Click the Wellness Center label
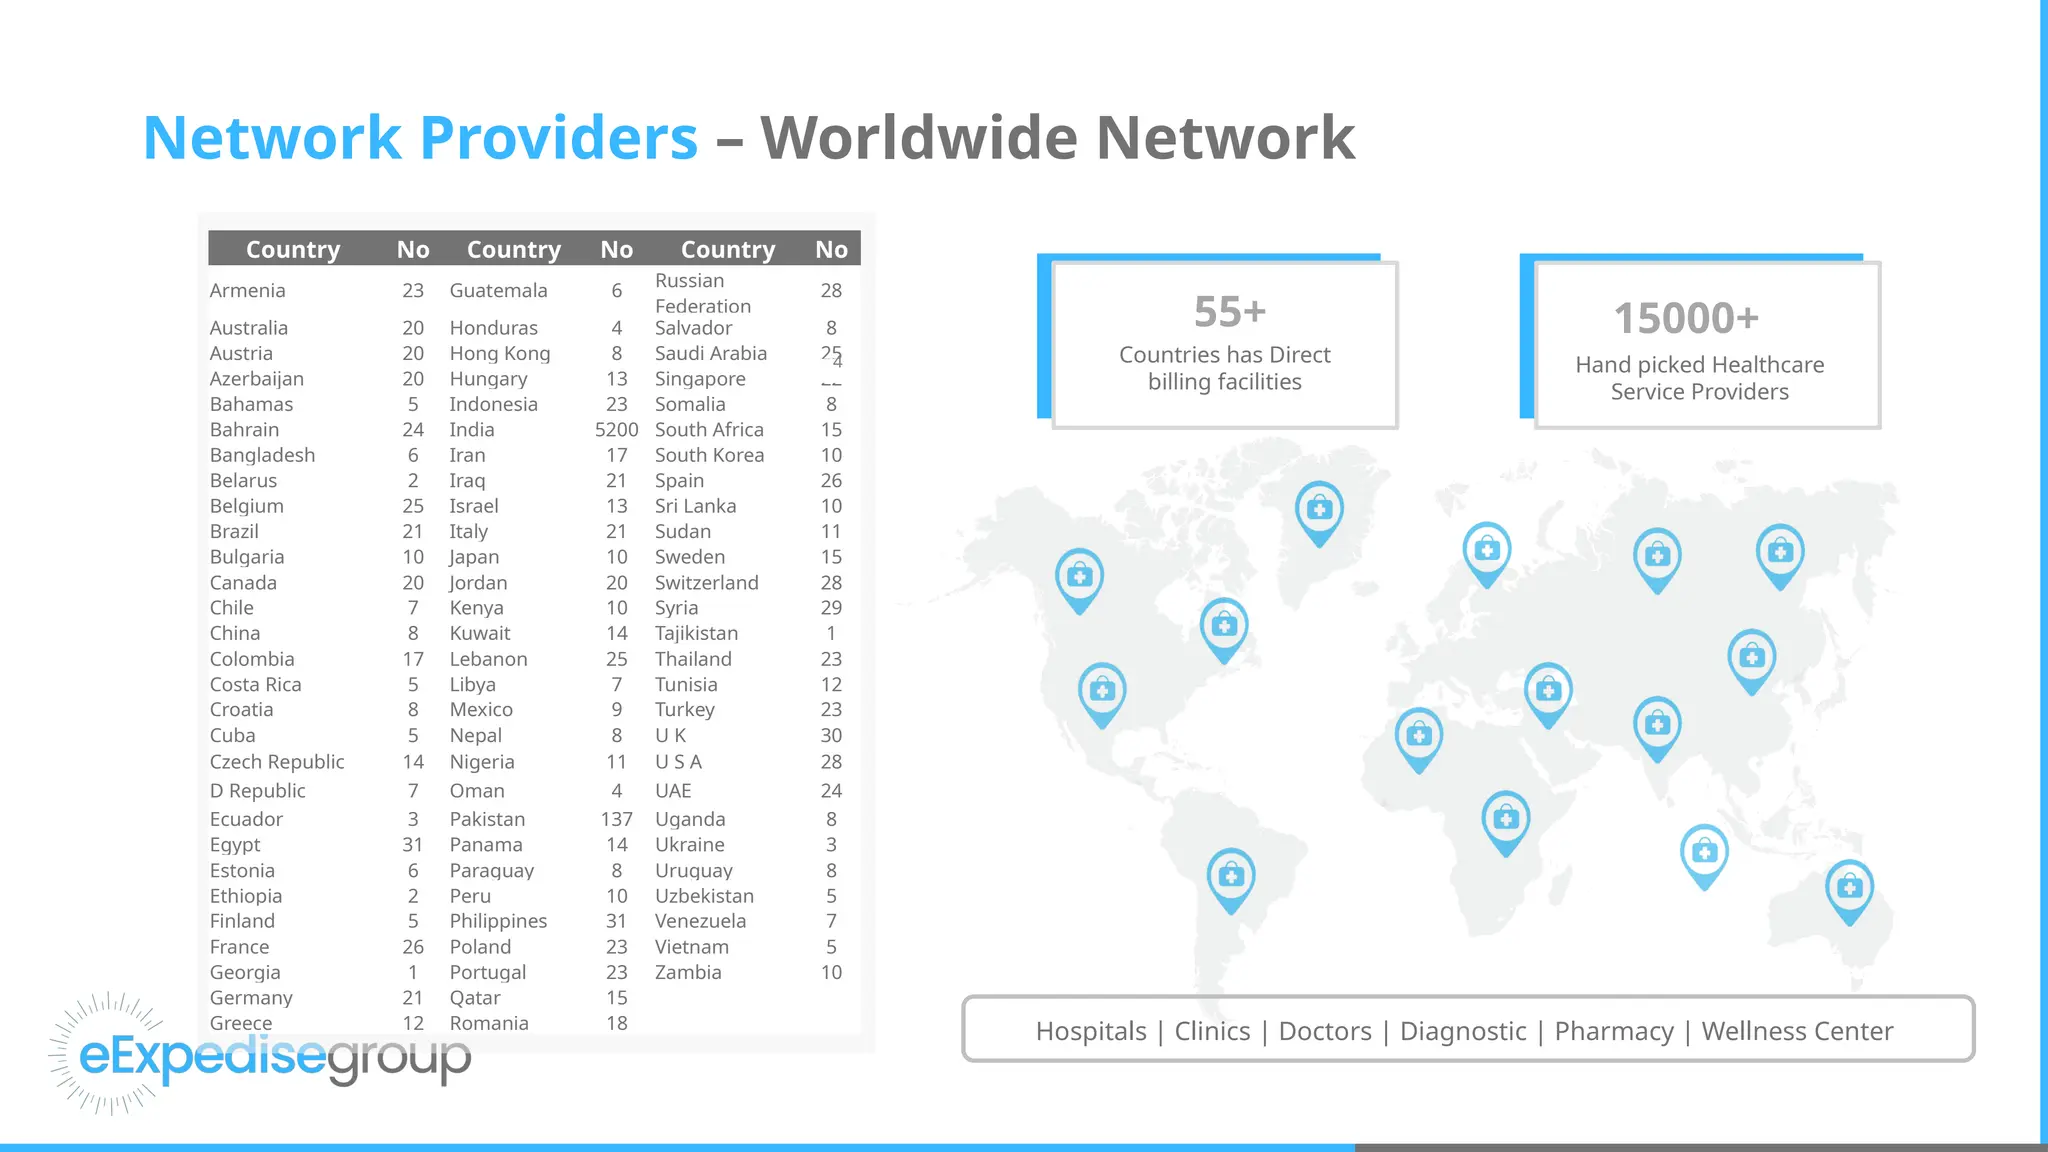2048x1152 pixels. [1797, 1031]
